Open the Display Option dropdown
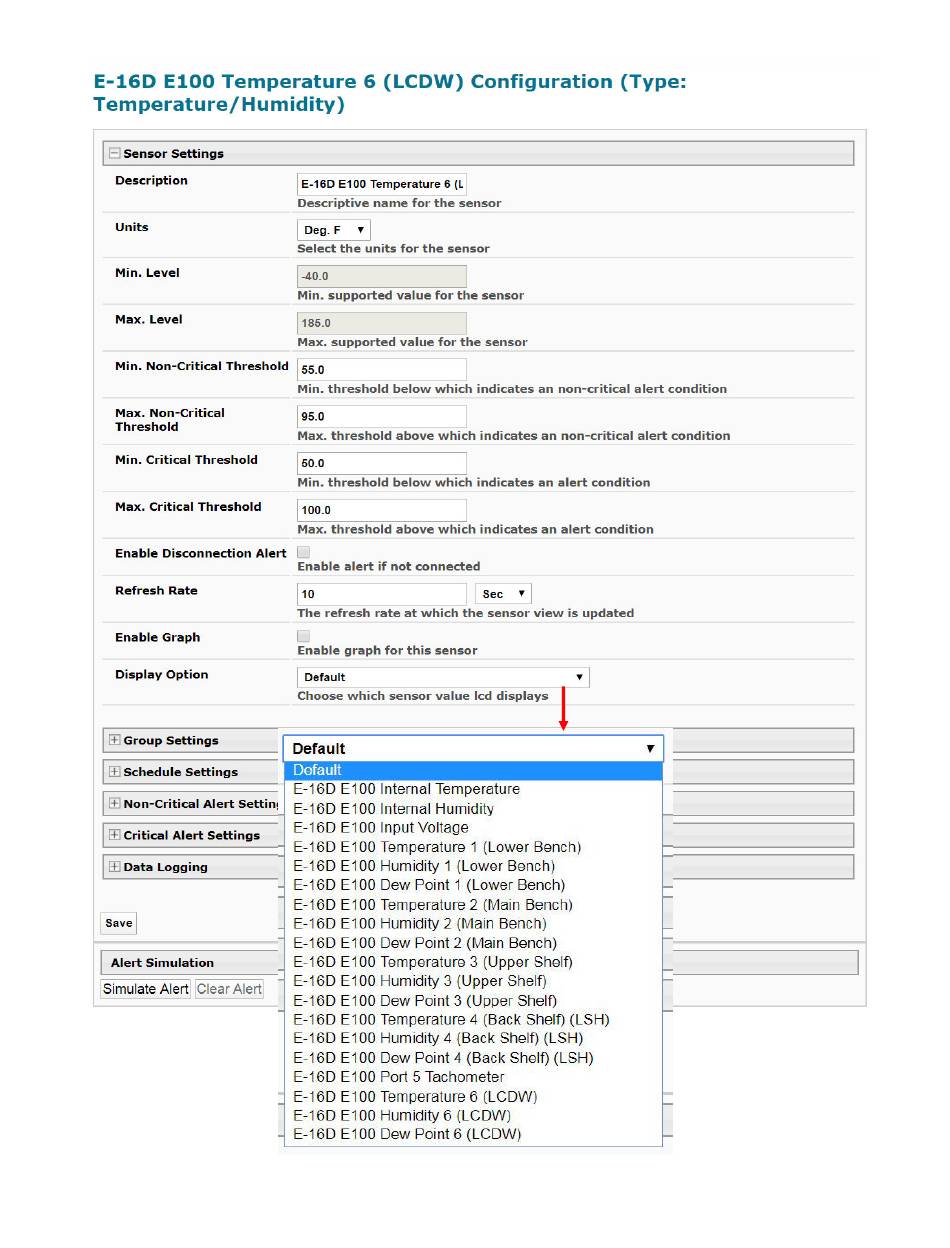 443,677
